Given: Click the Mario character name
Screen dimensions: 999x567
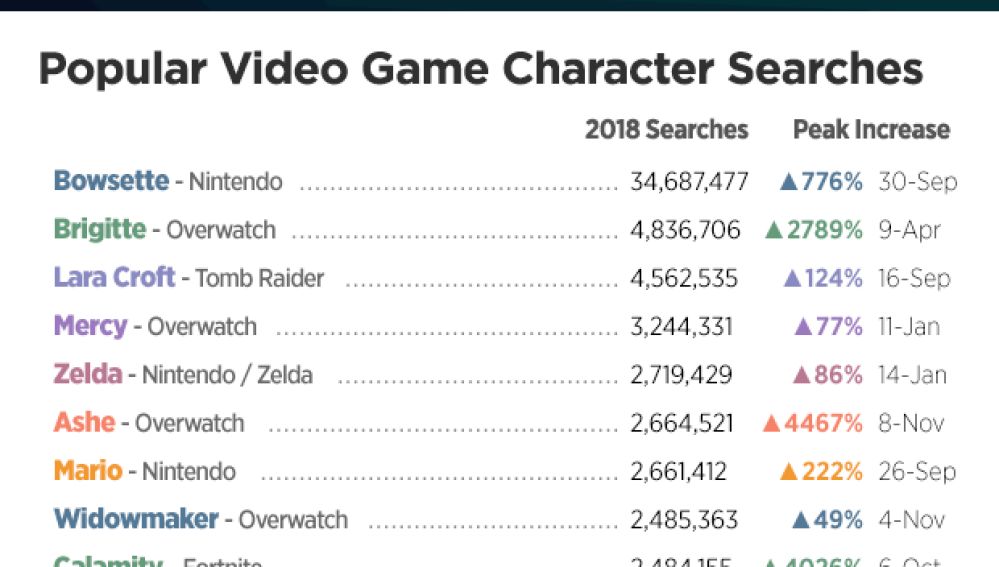Looking at the screenshot, I should (x=88, y=470).
